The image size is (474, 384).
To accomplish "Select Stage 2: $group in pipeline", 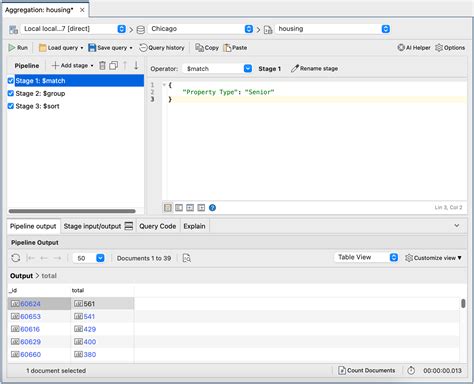I will point(40,93).
